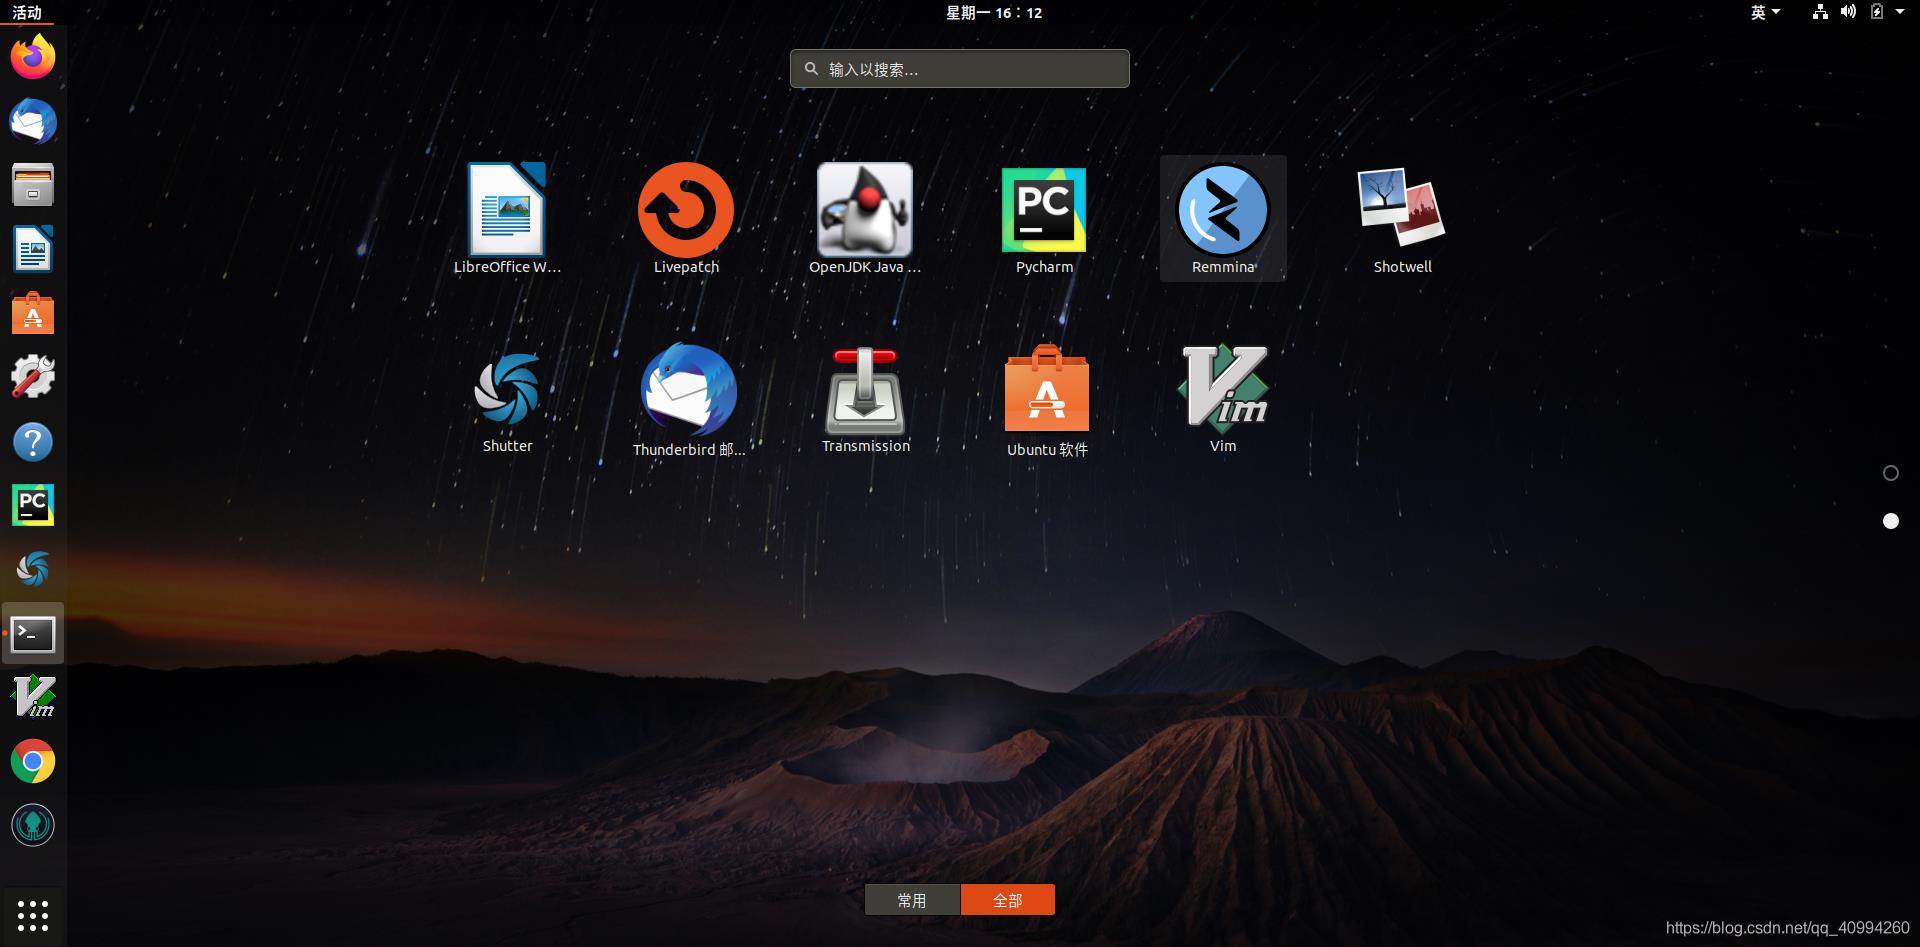The width and height of the screenshot is (1920, 947).
Task: Click the battery status icon
Action: tap(1876, 12)
